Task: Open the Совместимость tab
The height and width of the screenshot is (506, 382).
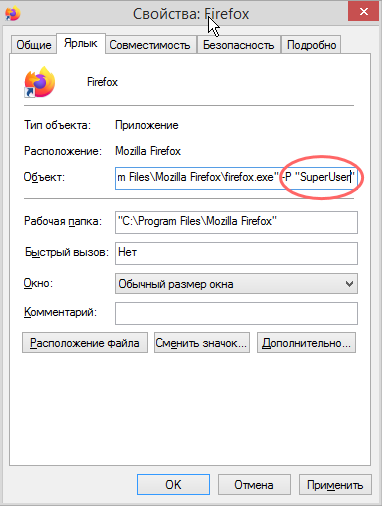Action: pyautogui.click(x=150, y=45)
